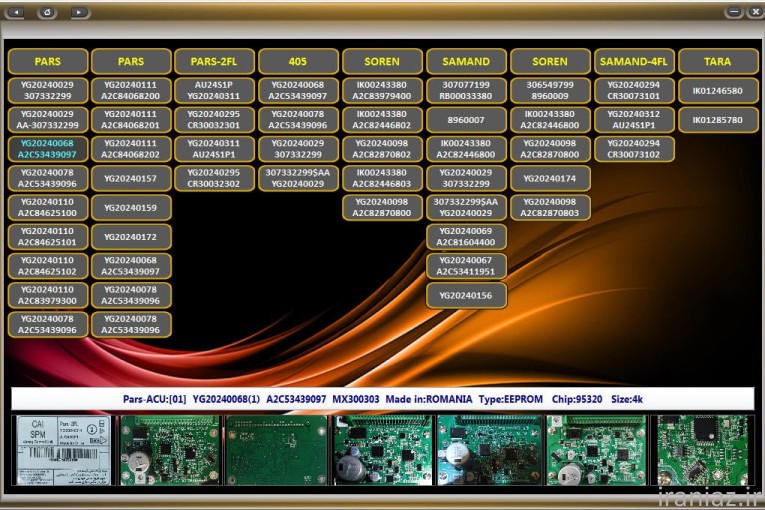Select the TARA category header

(717, 61)
